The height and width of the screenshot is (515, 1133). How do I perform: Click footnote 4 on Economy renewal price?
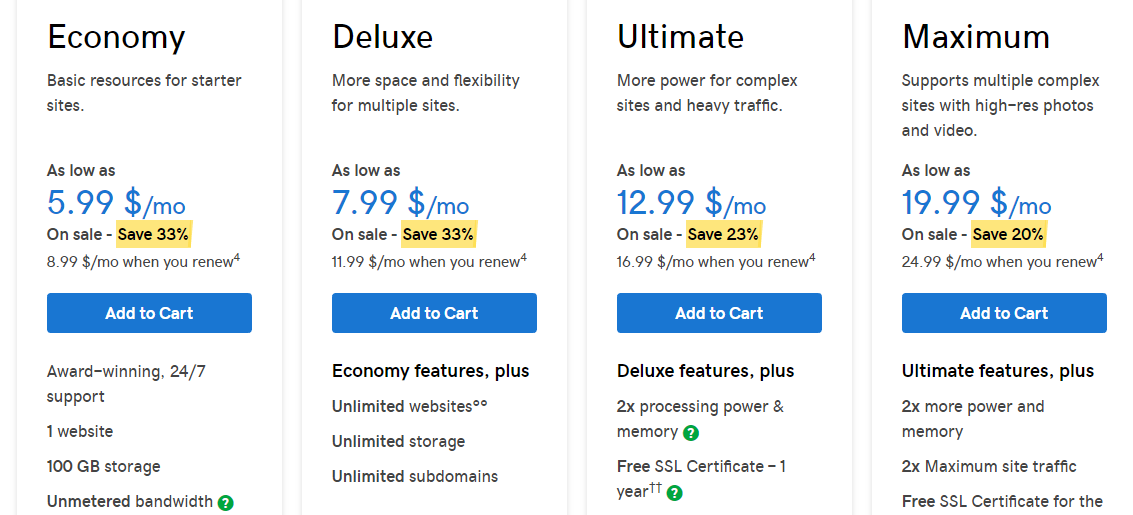tap(238, 256)
